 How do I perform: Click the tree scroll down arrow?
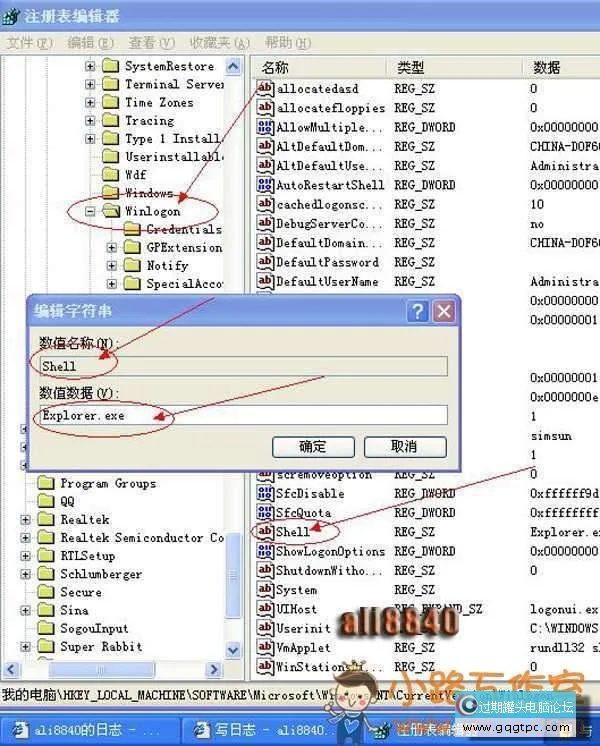[x=233, y=650]
